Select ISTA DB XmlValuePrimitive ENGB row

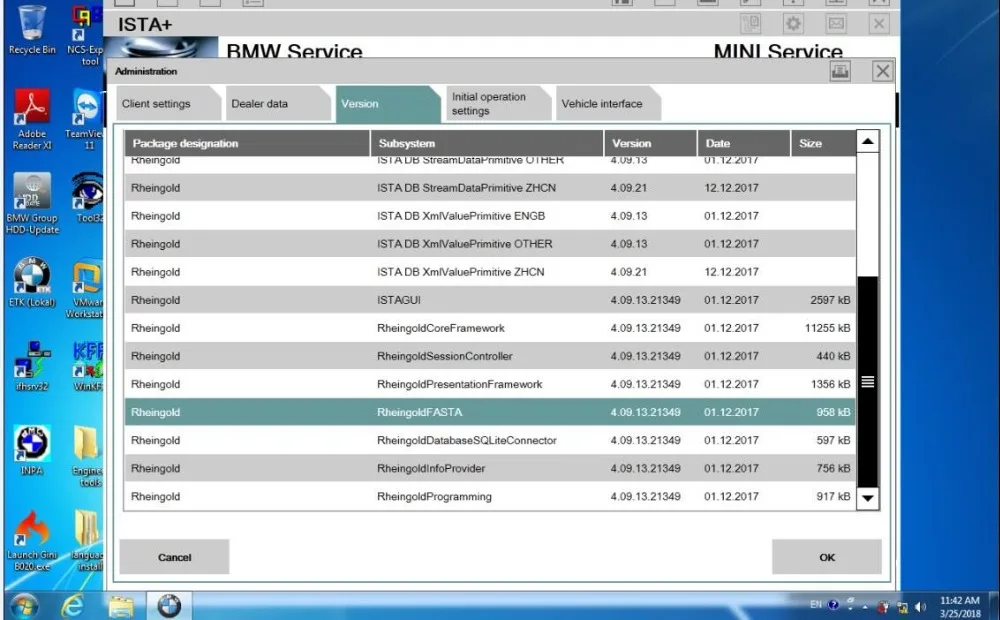click(x=490, y=216)
